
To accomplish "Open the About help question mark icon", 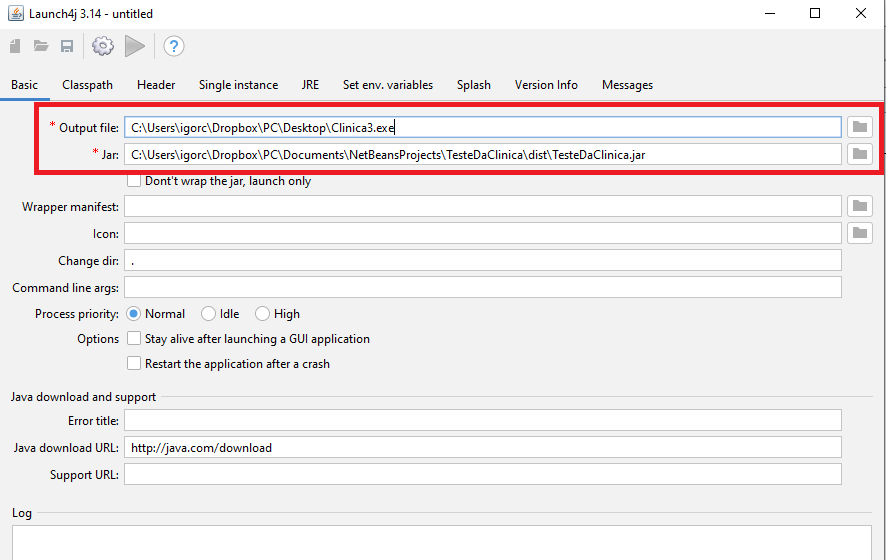I will [x=174, y=46].
